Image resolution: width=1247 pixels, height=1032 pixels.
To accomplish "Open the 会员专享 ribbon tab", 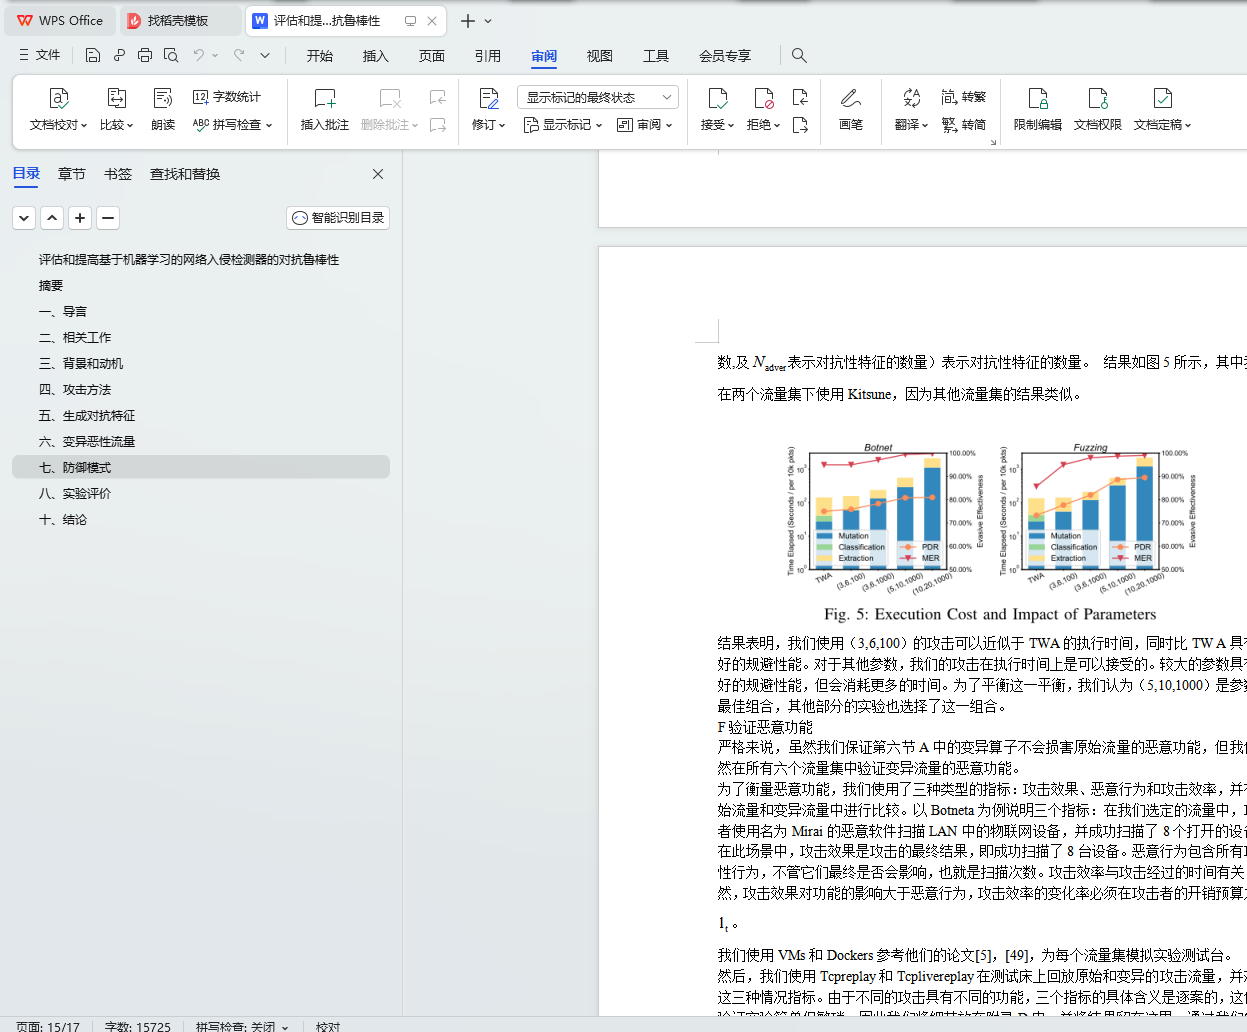I will pos(725,56).
